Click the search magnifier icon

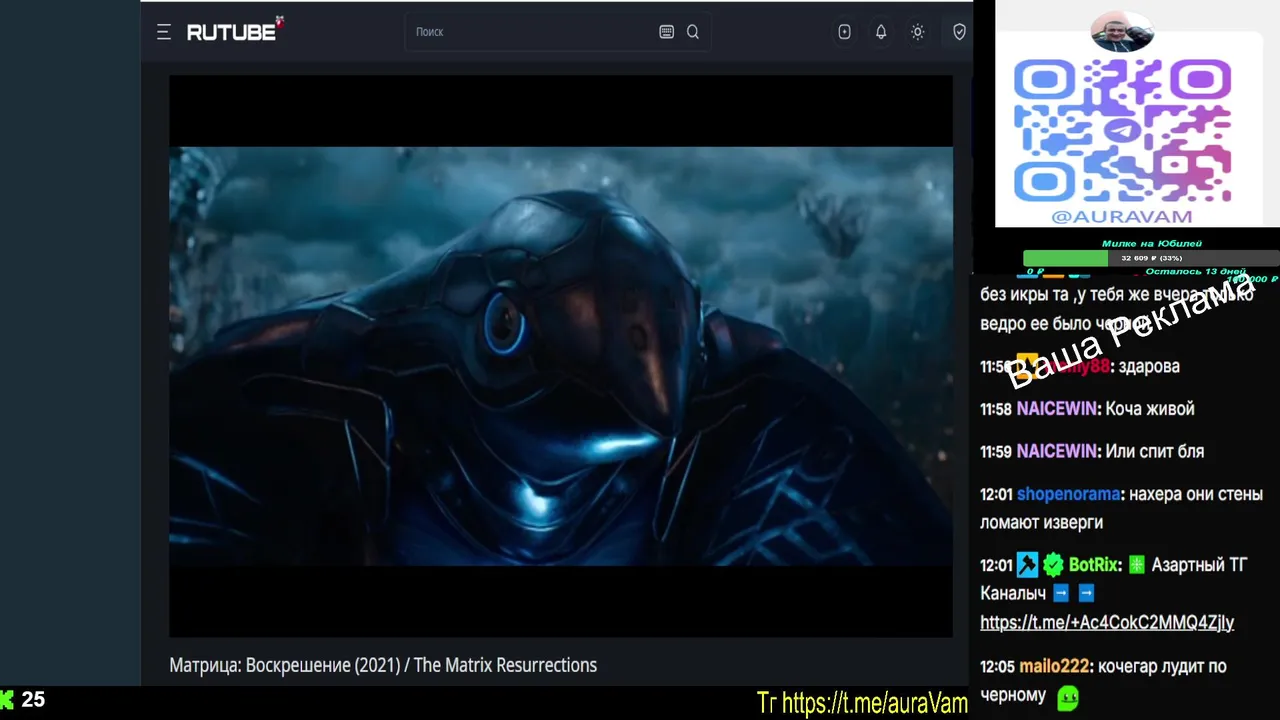coord(693,32)
